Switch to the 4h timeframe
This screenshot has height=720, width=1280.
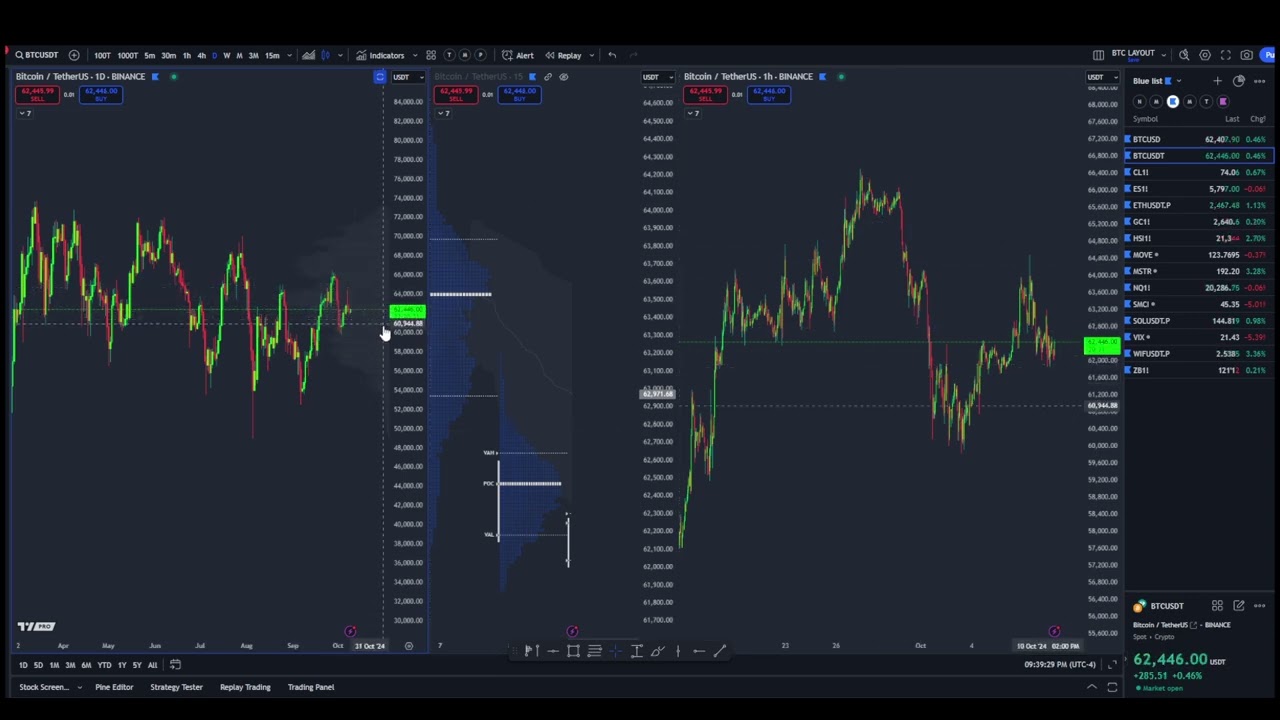click(x=201, y=55)
